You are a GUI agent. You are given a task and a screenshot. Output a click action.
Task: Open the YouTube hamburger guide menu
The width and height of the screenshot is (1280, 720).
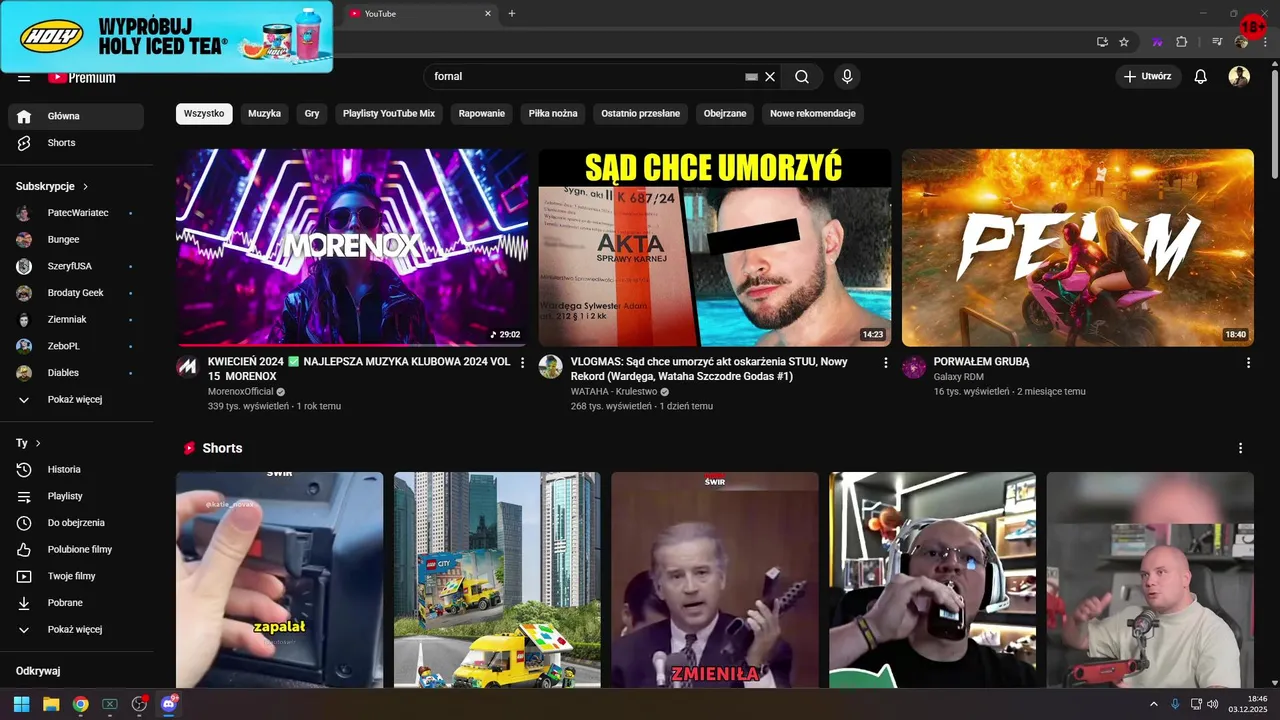point(24,78)
